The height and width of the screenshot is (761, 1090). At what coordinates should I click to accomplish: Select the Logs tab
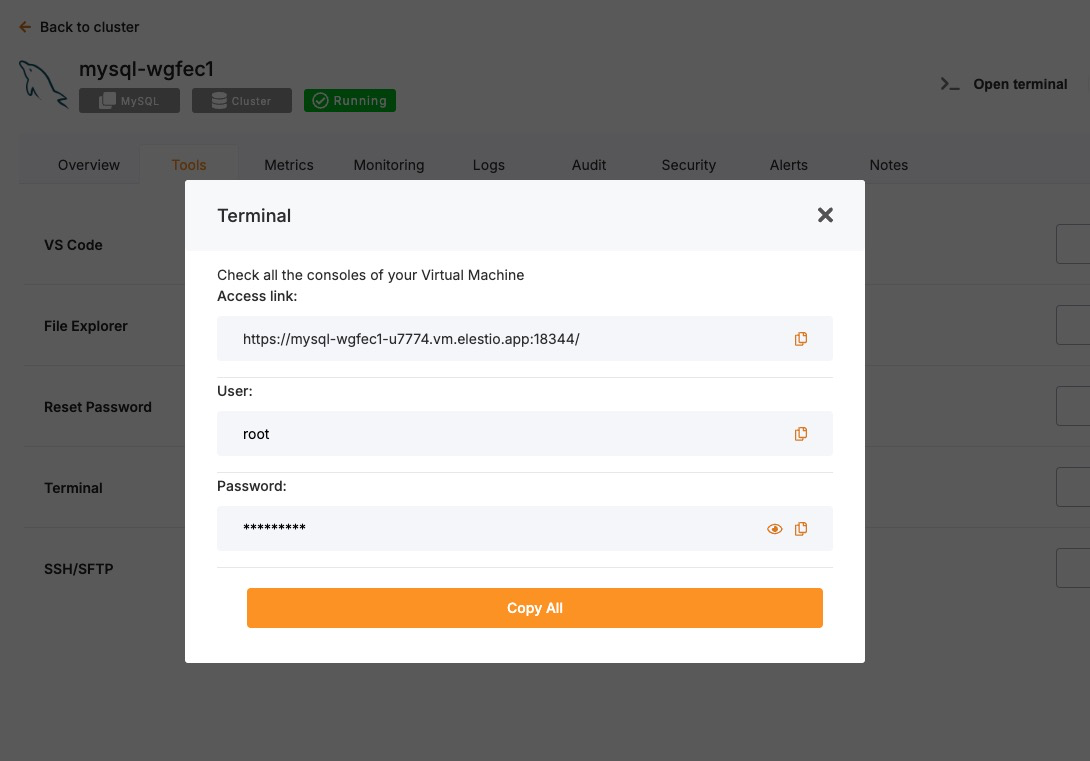(489, 165)
